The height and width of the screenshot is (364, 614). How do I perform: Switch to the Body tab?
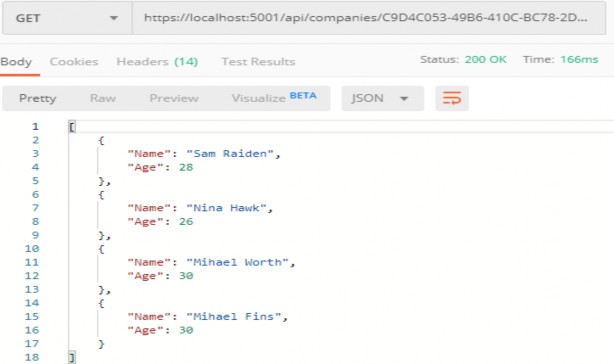(x=16, y=62)
